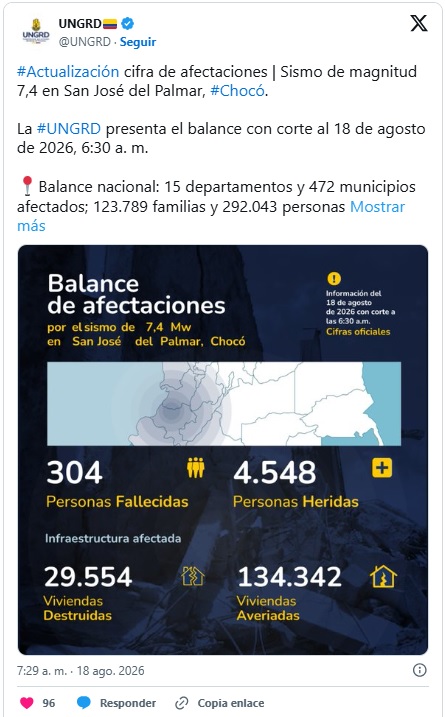Viewport: 445px width, 717px height.
Task: Click the blue reply bubble icon
Action: tap(84, 703)
